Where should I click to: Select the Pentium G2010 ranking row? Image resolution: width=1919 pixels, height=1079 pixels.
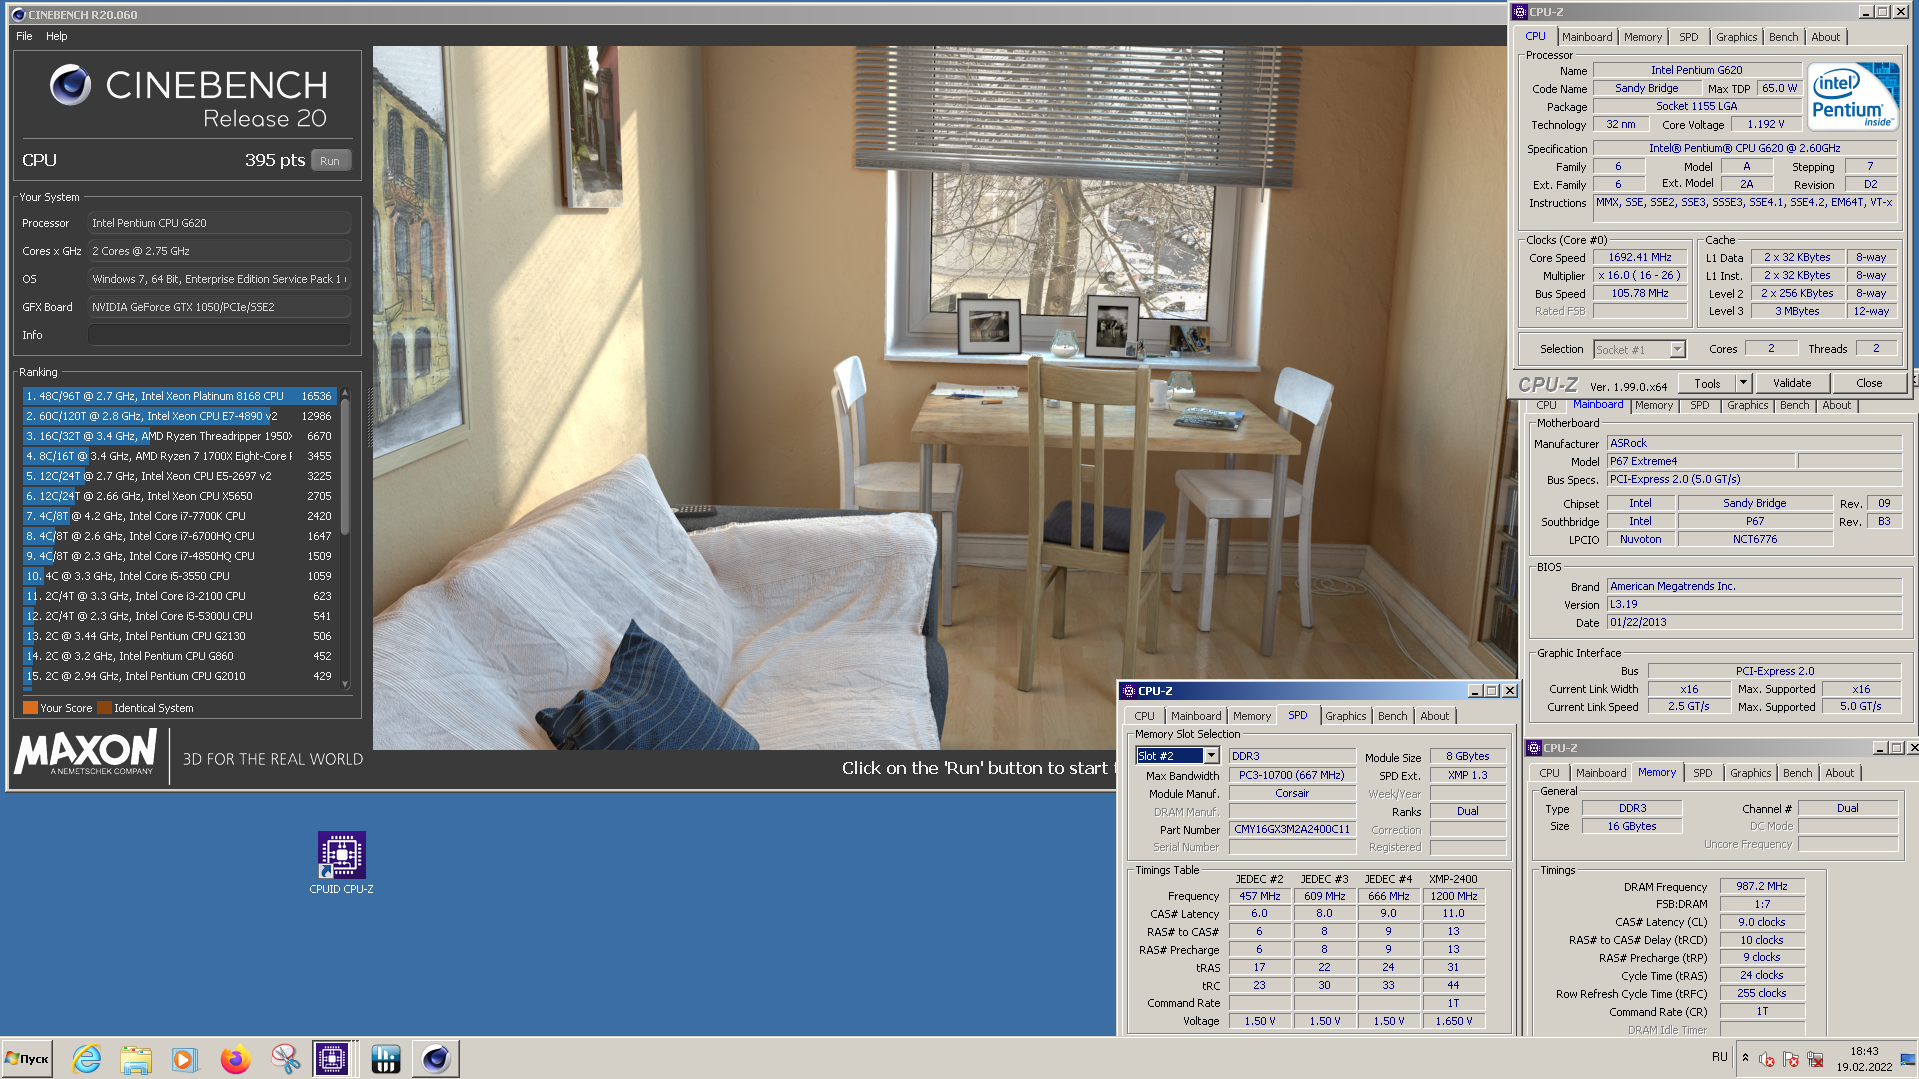(x=180, y=676)
